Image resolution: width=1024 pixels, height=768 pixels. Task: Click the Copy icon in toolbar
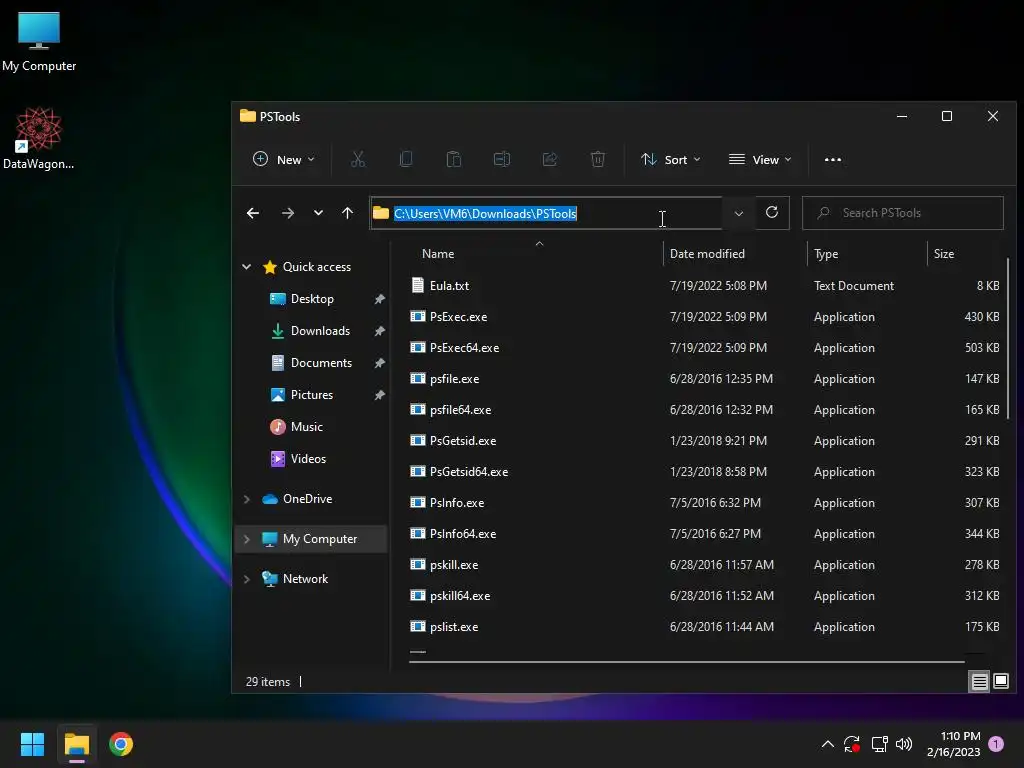point(406,159)
